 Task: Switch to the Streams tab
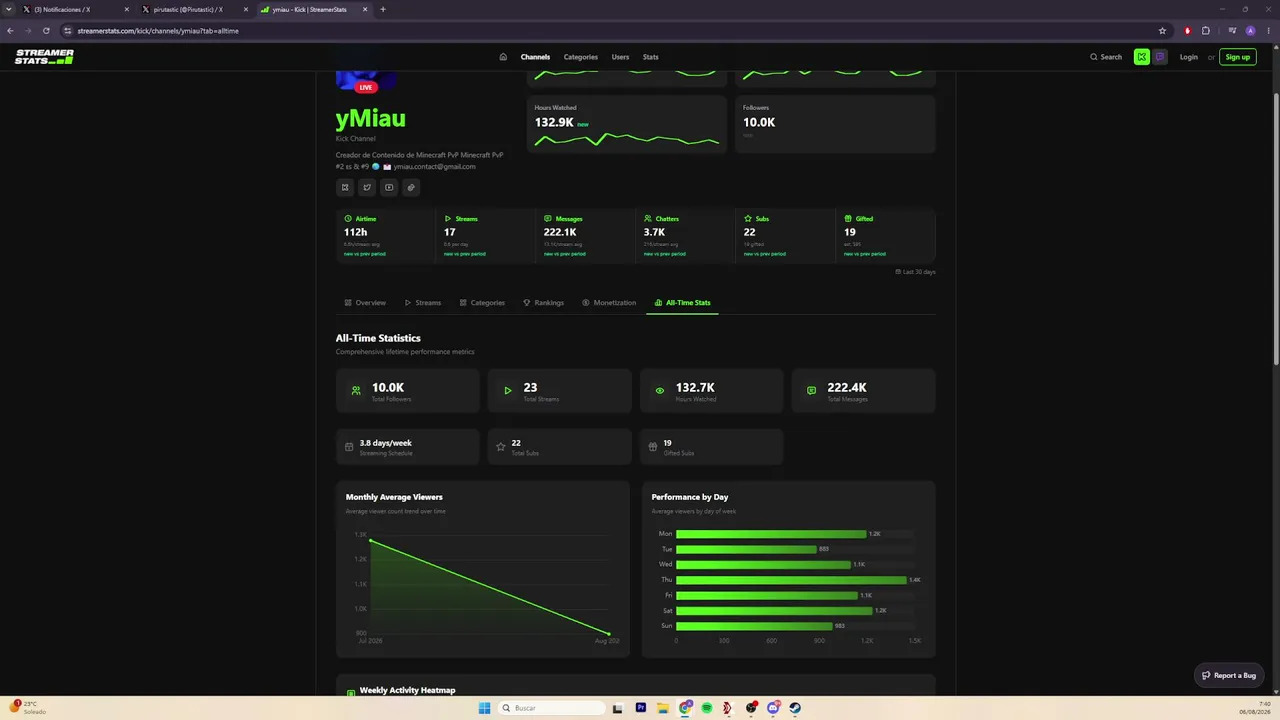(x=423, y=303)
